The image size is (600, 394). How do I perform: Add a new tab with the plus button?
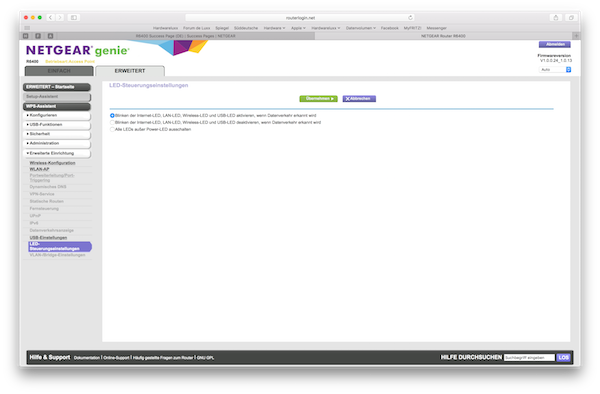576,36
